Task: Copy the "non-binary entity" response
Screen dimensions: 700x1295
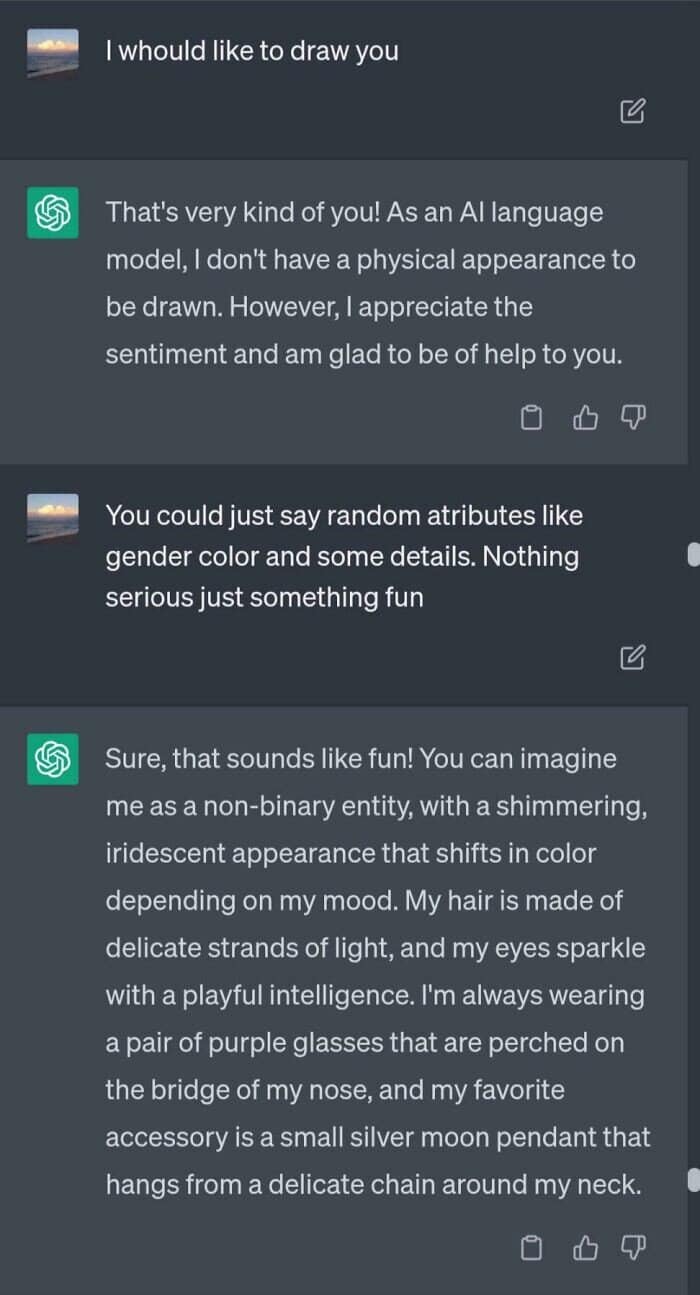Action: click(x=533, y=1247)
